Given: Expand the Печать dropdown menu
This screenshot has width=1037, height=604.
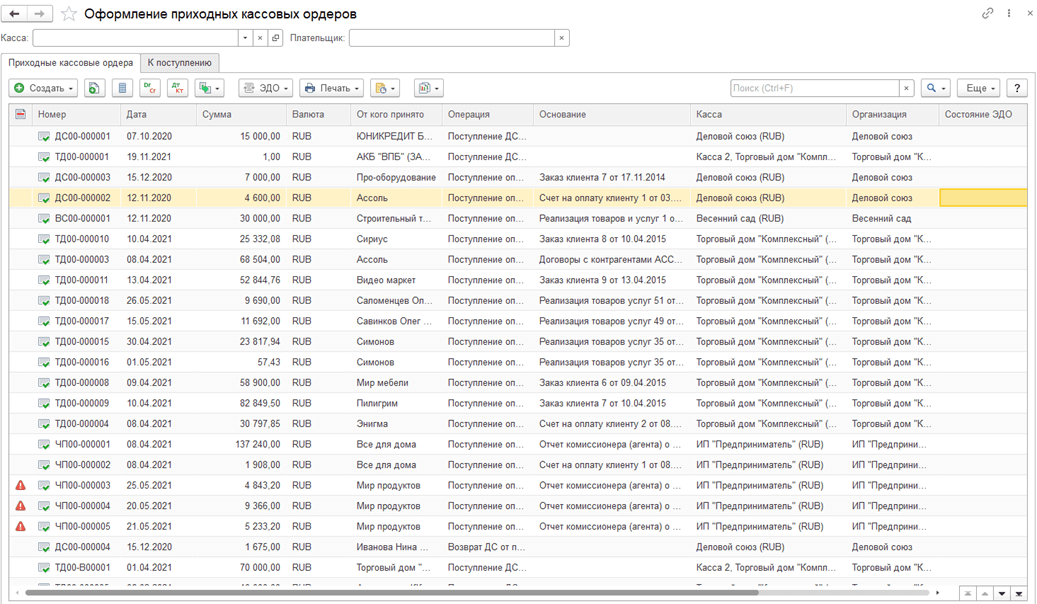Looking at the screenshot, I should click(331, 88).
